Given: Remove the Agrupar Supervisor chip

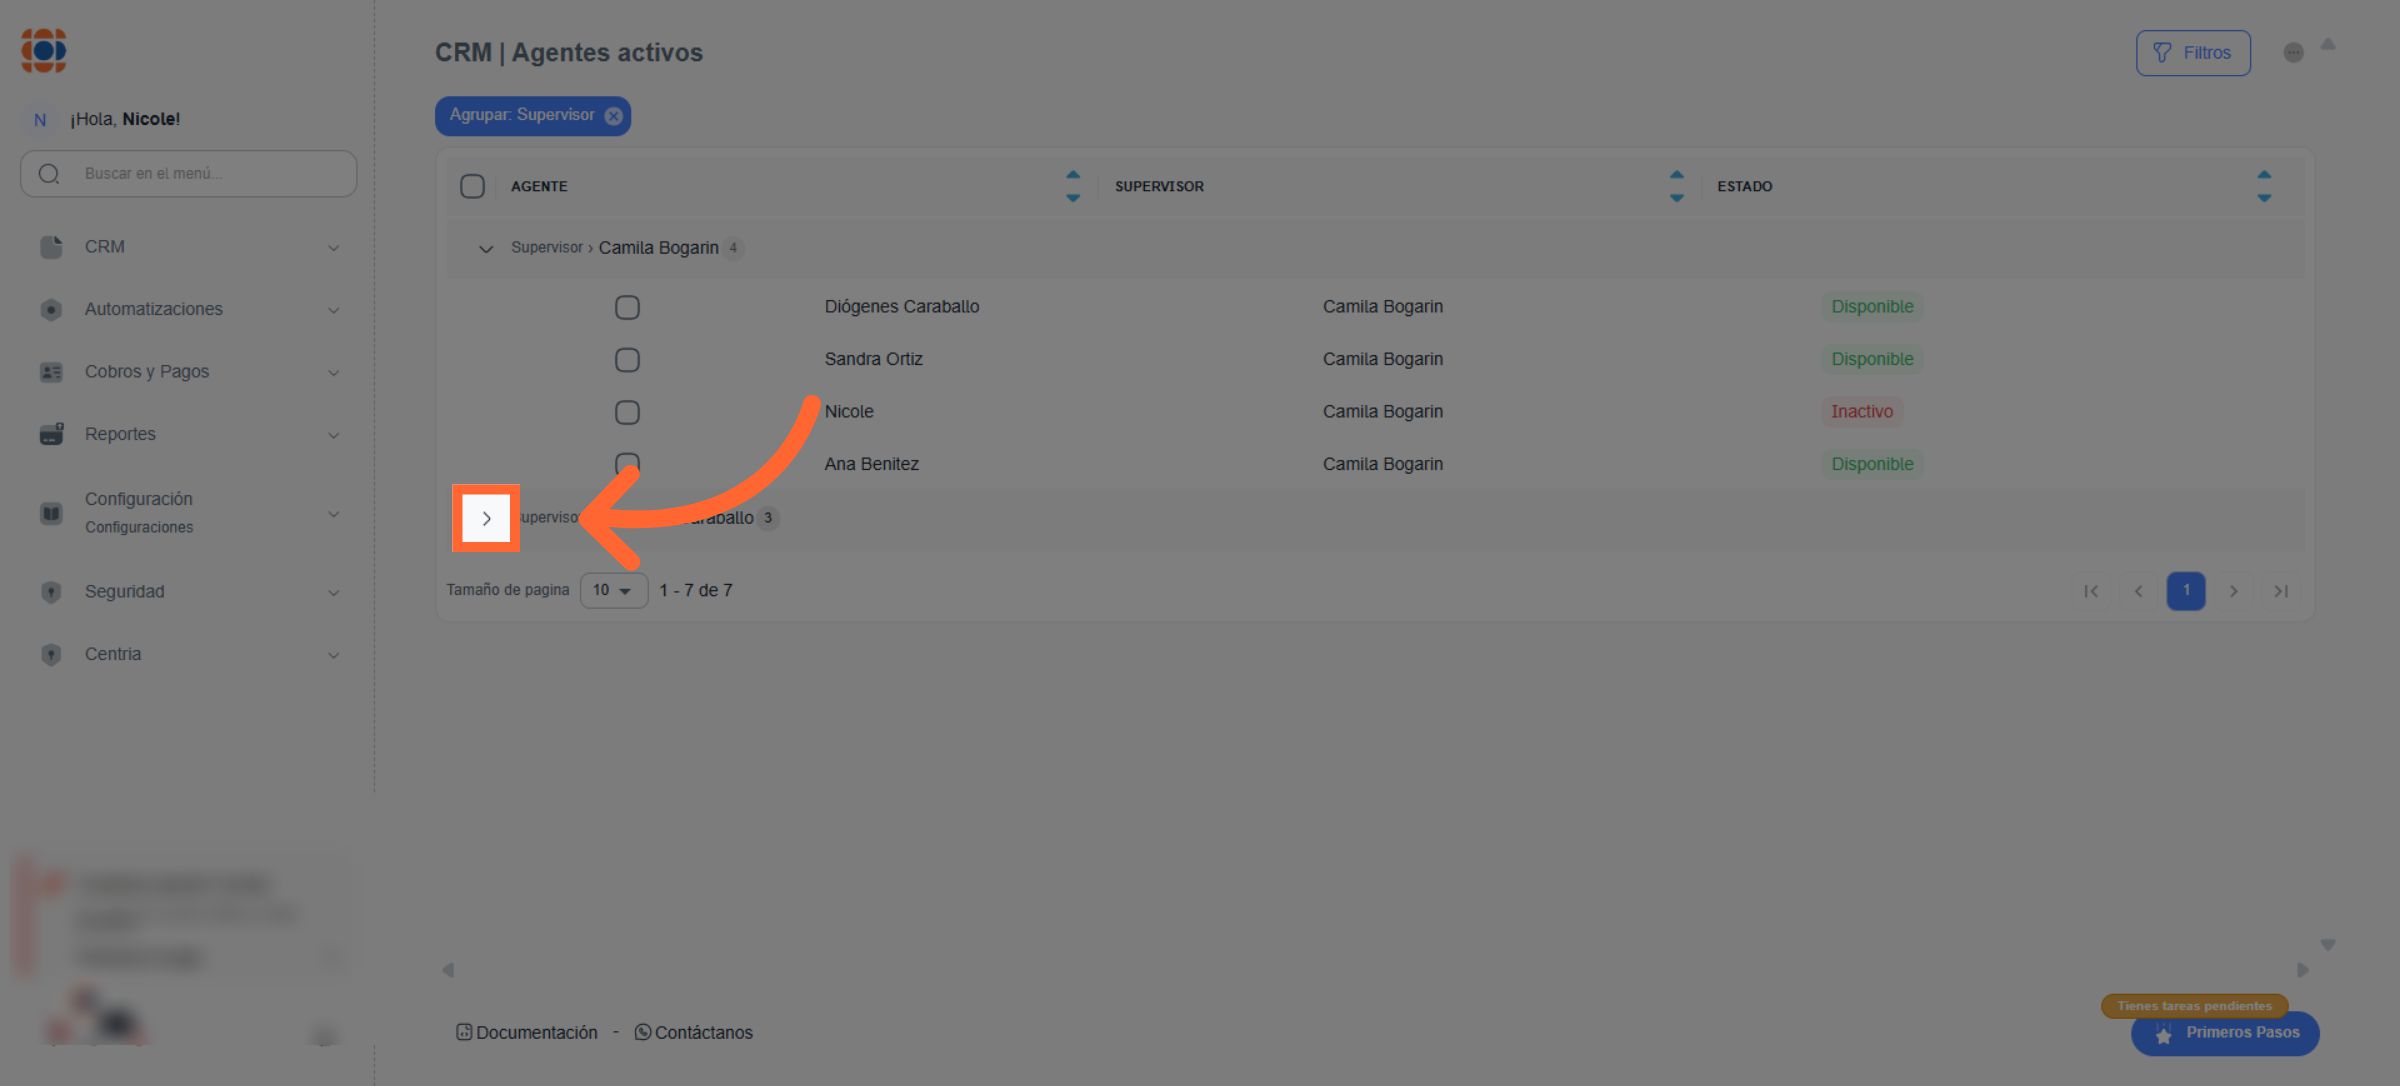Looking at the screenshot, I should (x=613, y=116).
